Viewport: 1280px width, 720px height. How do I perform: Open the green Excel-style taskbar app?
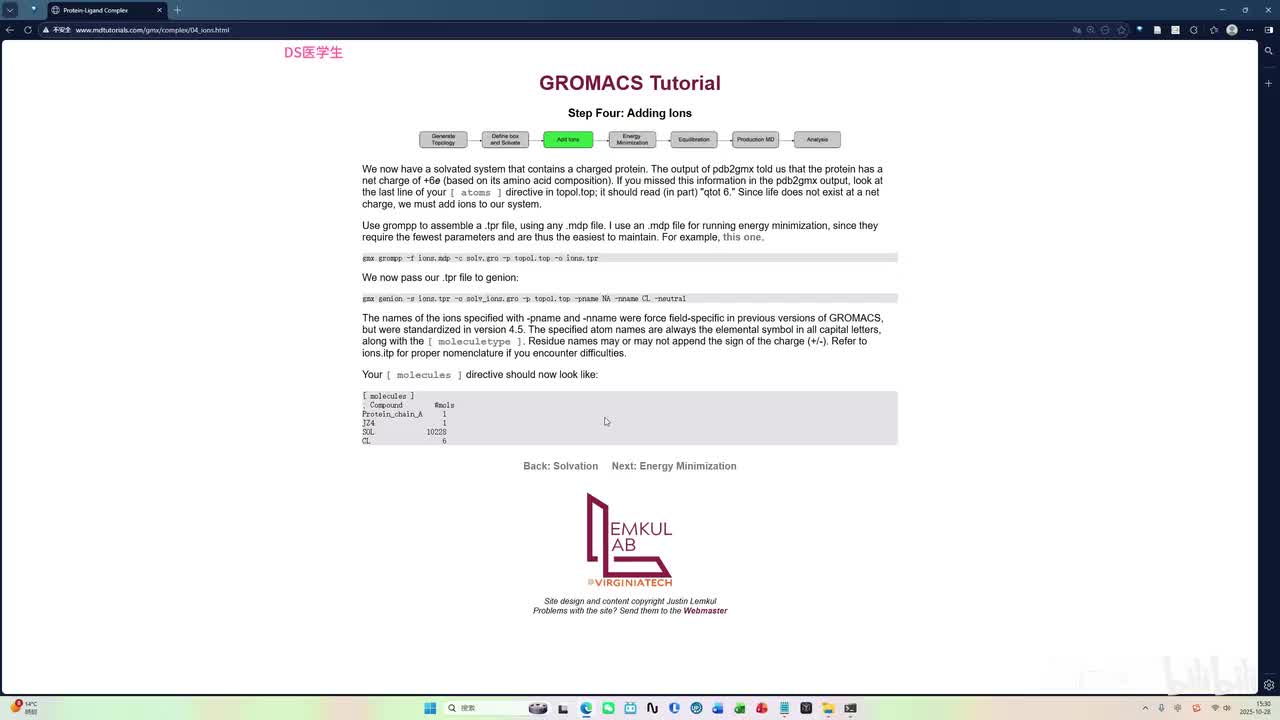(x=740, y=708)
